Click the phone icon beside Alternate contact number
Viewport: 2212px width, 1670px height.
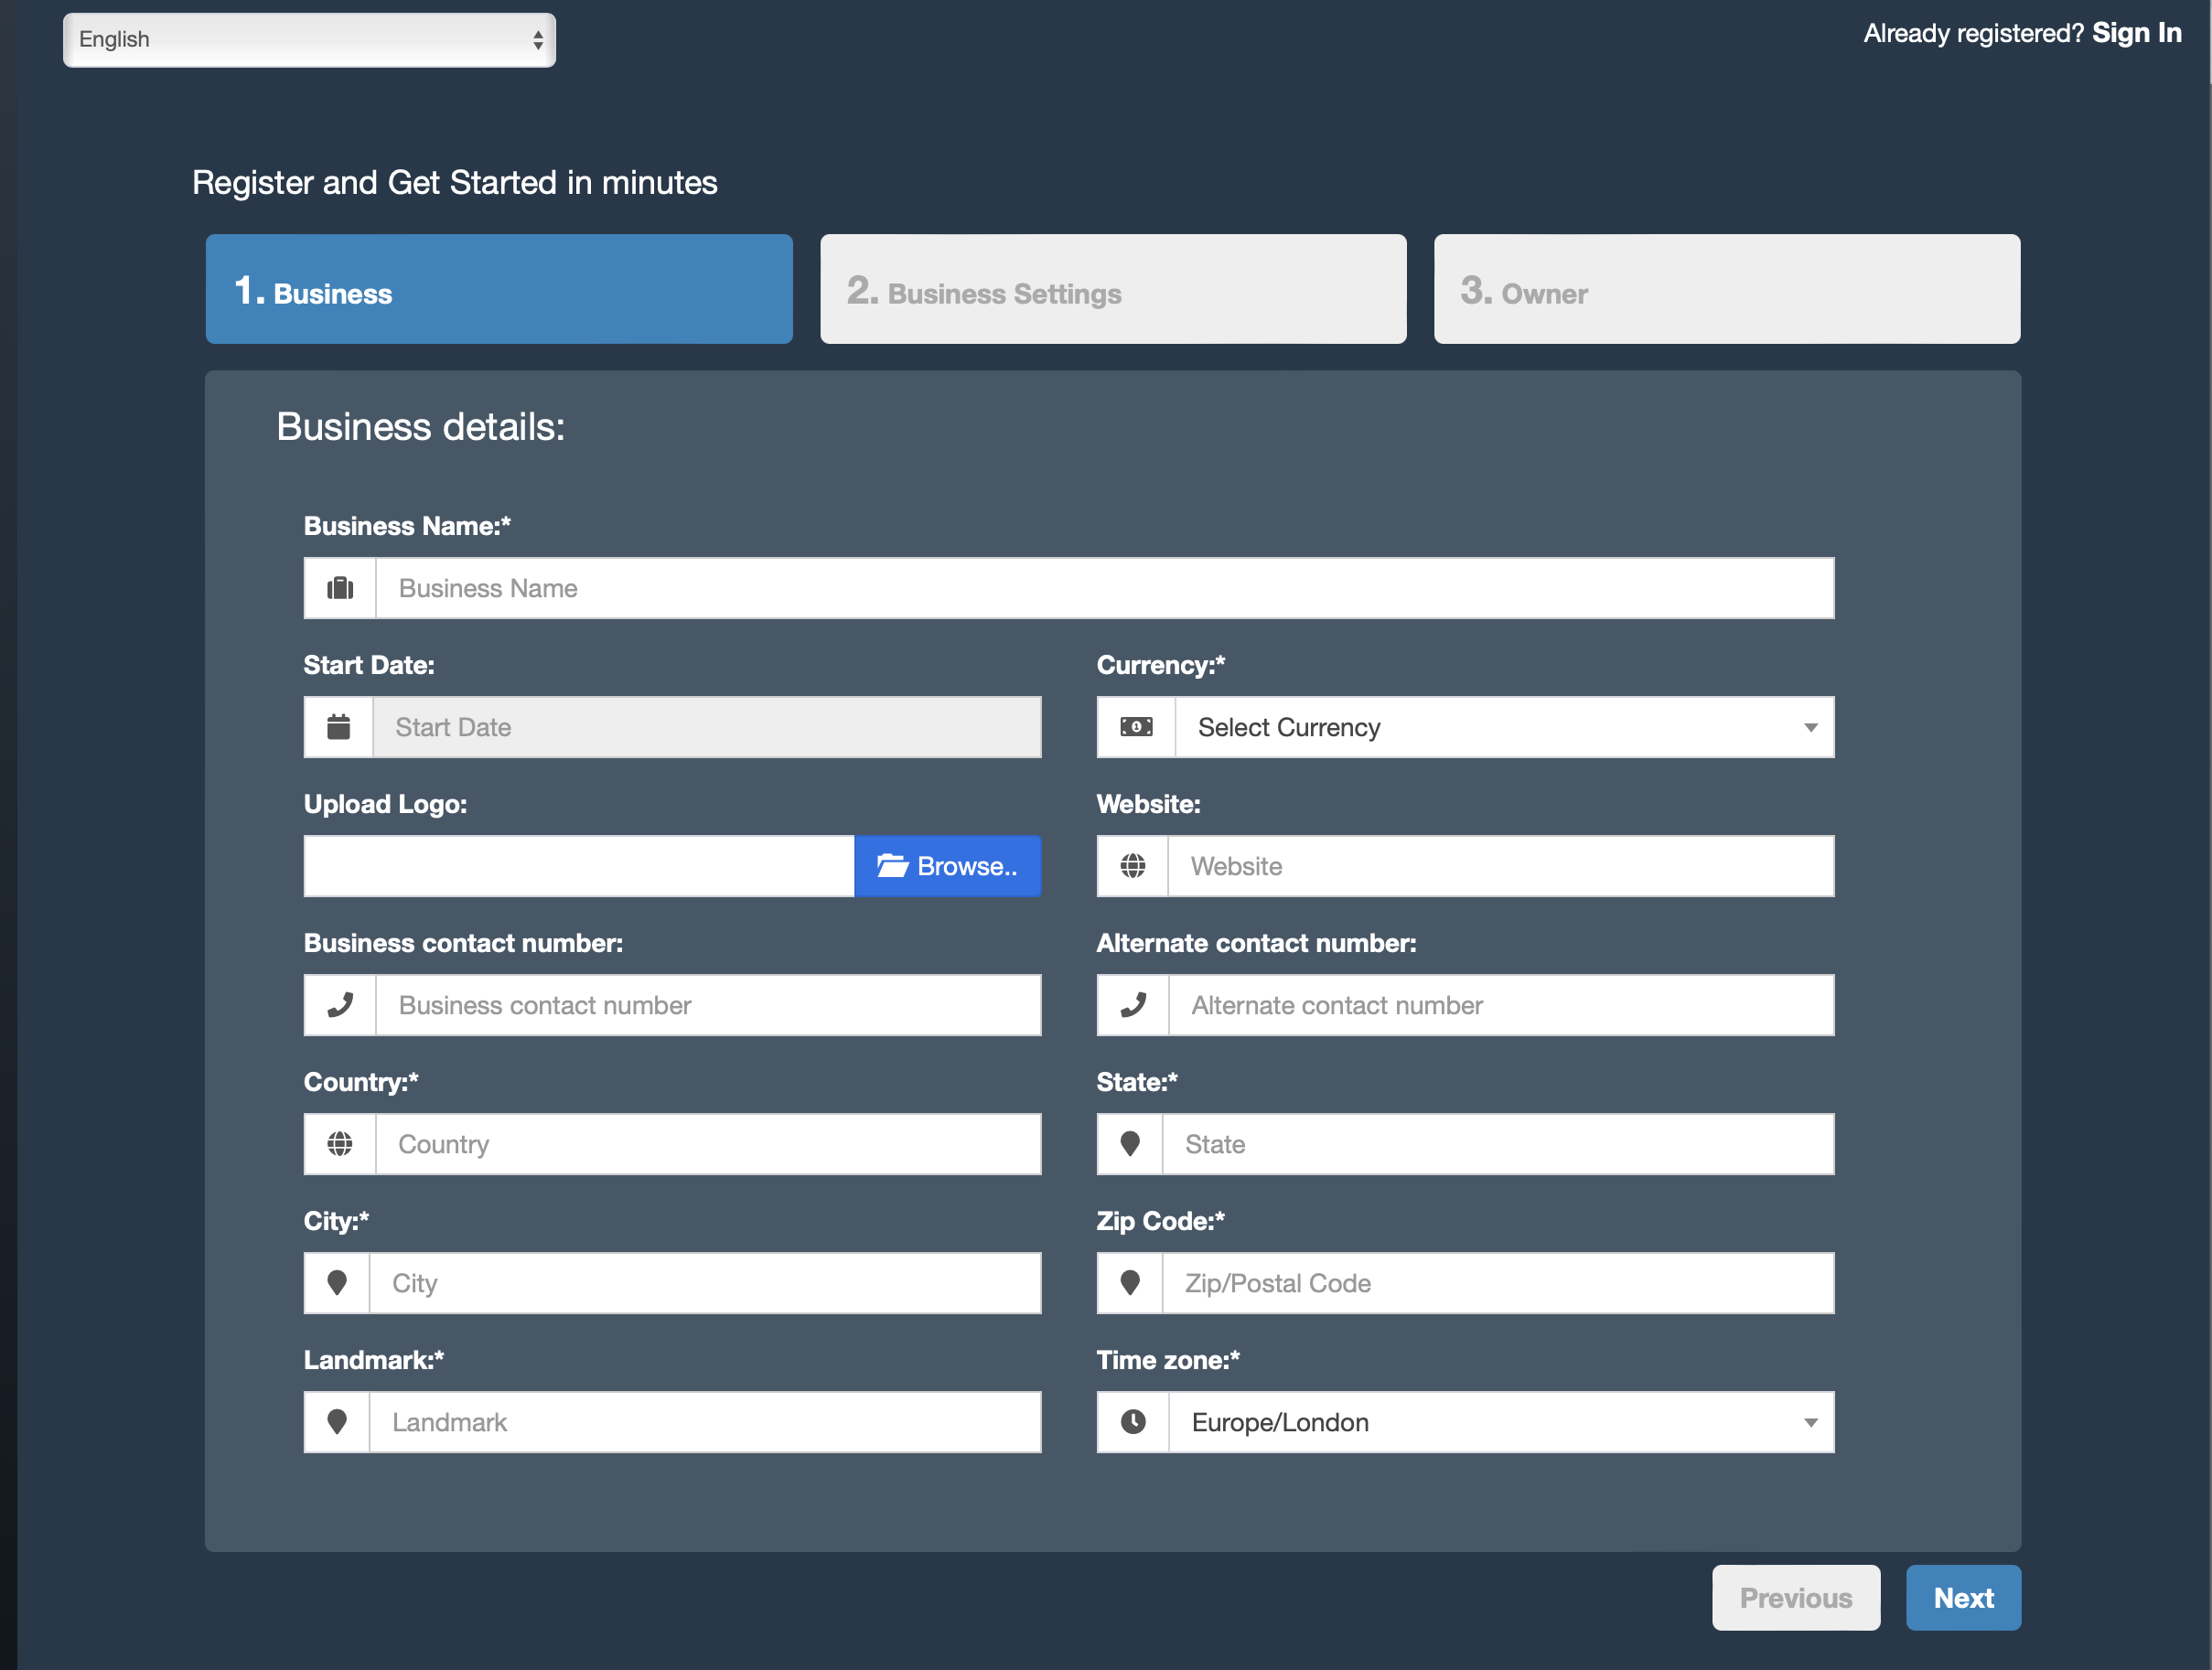click(x=1133, y=1005)
